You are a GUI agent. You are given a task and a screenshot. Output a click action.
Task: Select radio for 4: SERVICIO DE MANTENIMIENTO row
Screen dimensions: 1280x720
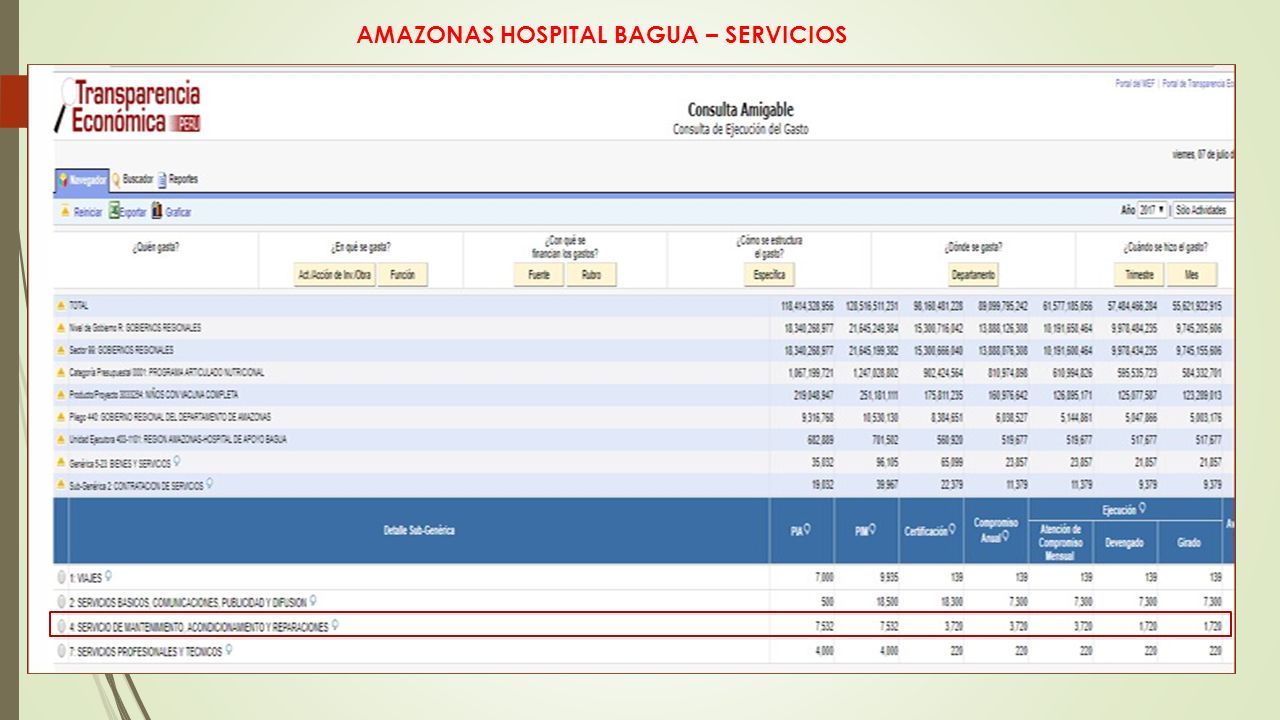pyautogui.click(x=62, y=626)
